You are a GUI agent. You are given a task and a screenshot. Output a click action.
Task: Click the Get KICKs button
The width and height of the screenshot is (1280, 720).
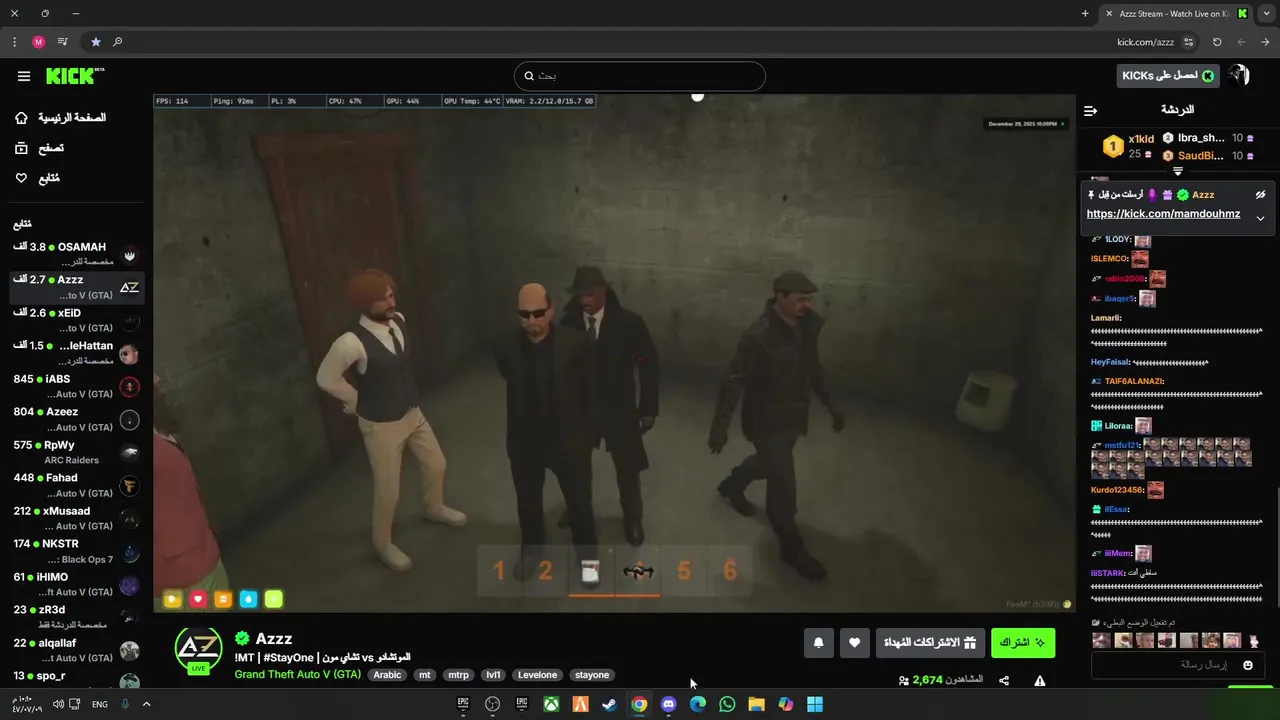(1169, 76)
